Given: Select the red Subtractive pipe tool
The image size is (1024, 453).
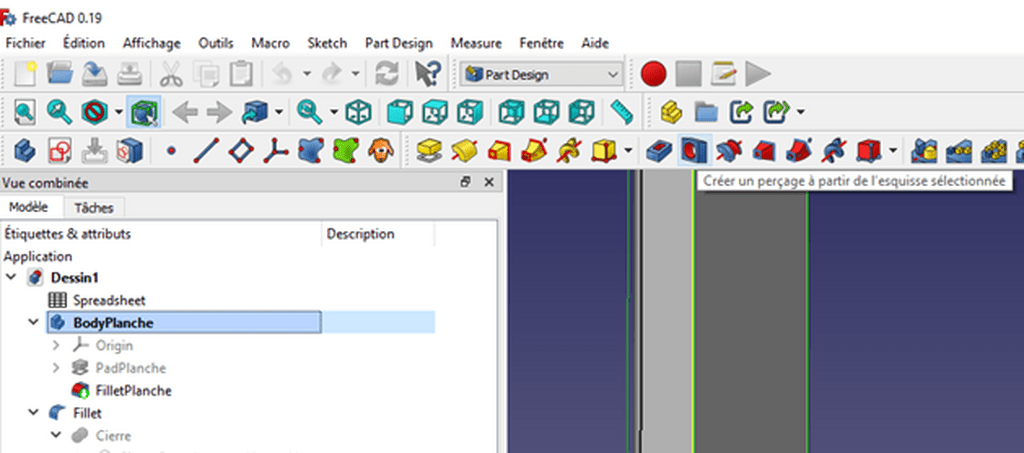Looking at the screenshot, I should click(x=799, y=151).
